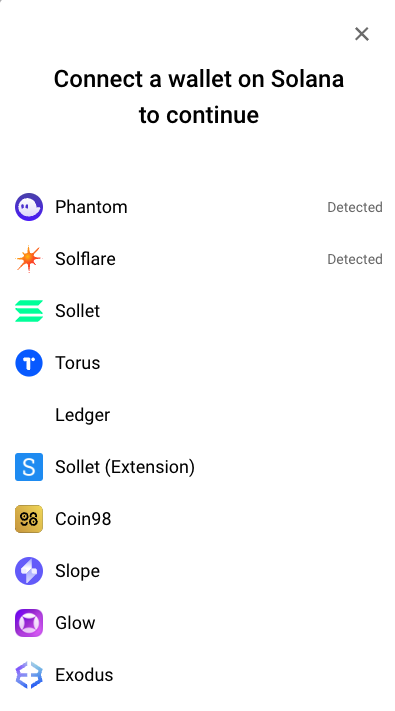This screenshot has width=395, height=711.
Task: Choose the Ledger wallet entry
Action: tap(199, 415)
